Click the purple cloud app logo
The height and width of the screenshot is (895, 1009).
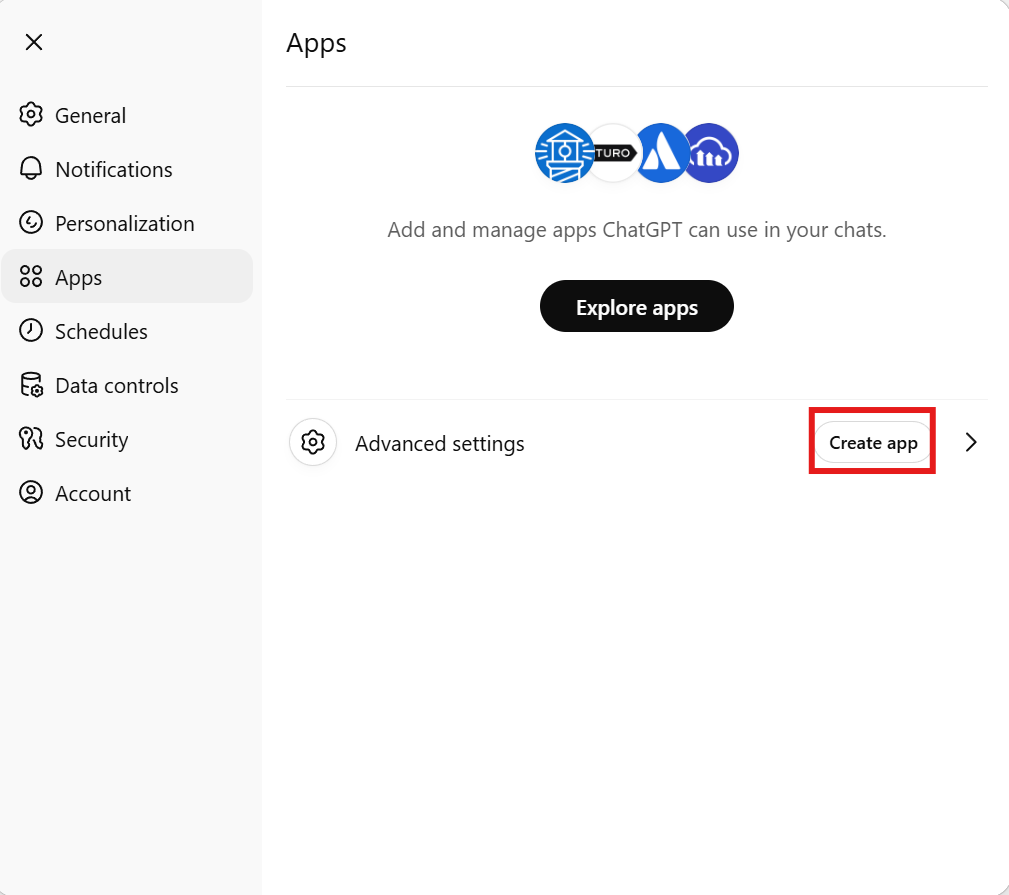(710, 153)
